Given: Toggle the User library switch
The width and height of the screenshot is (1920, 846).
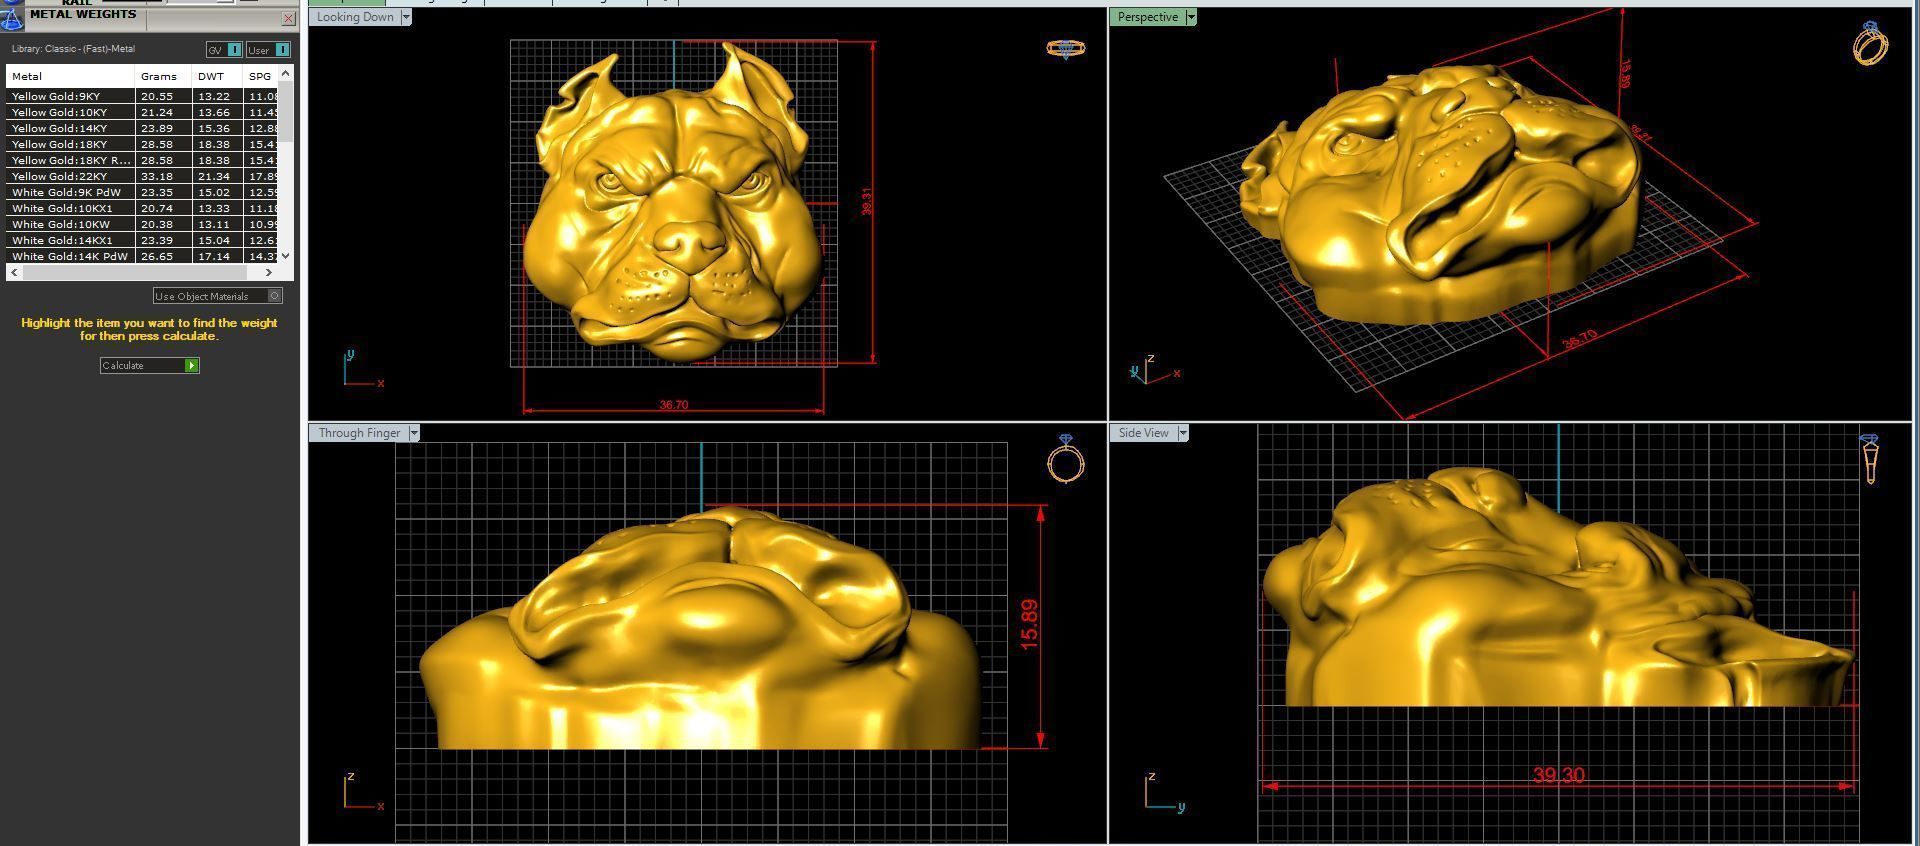Looking at the screenshot, I should pyautogui.click(x=269, y=50).
